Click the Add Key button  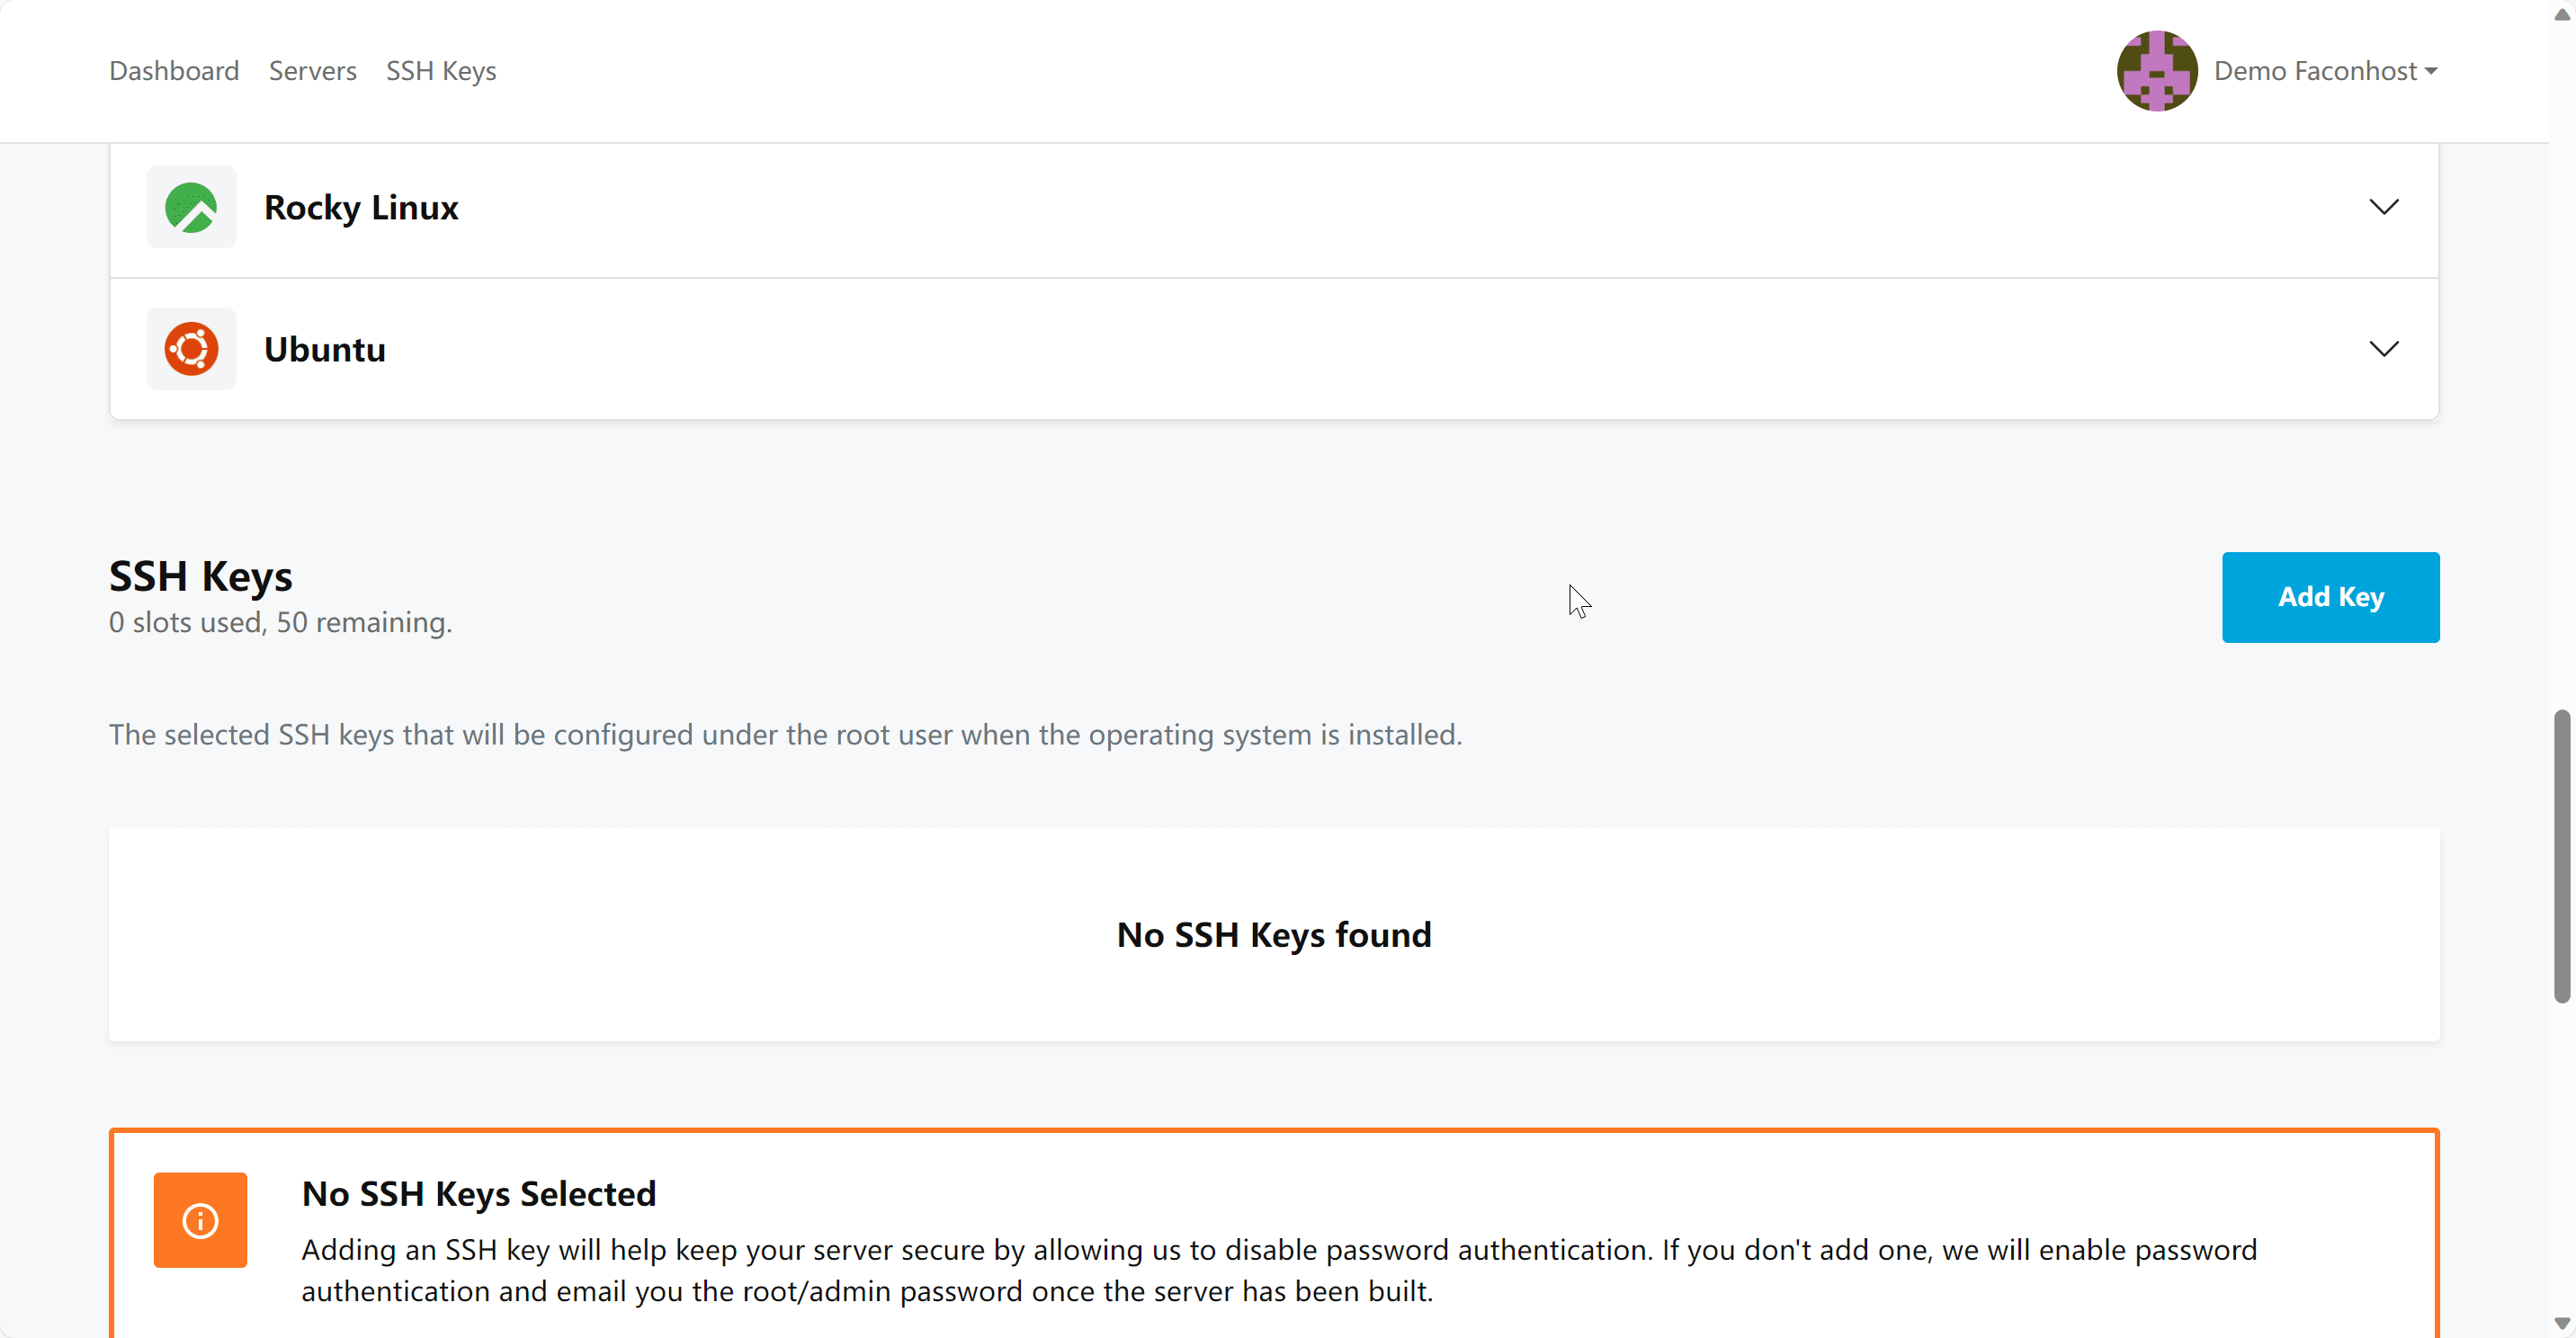[x=2330, y=596]
